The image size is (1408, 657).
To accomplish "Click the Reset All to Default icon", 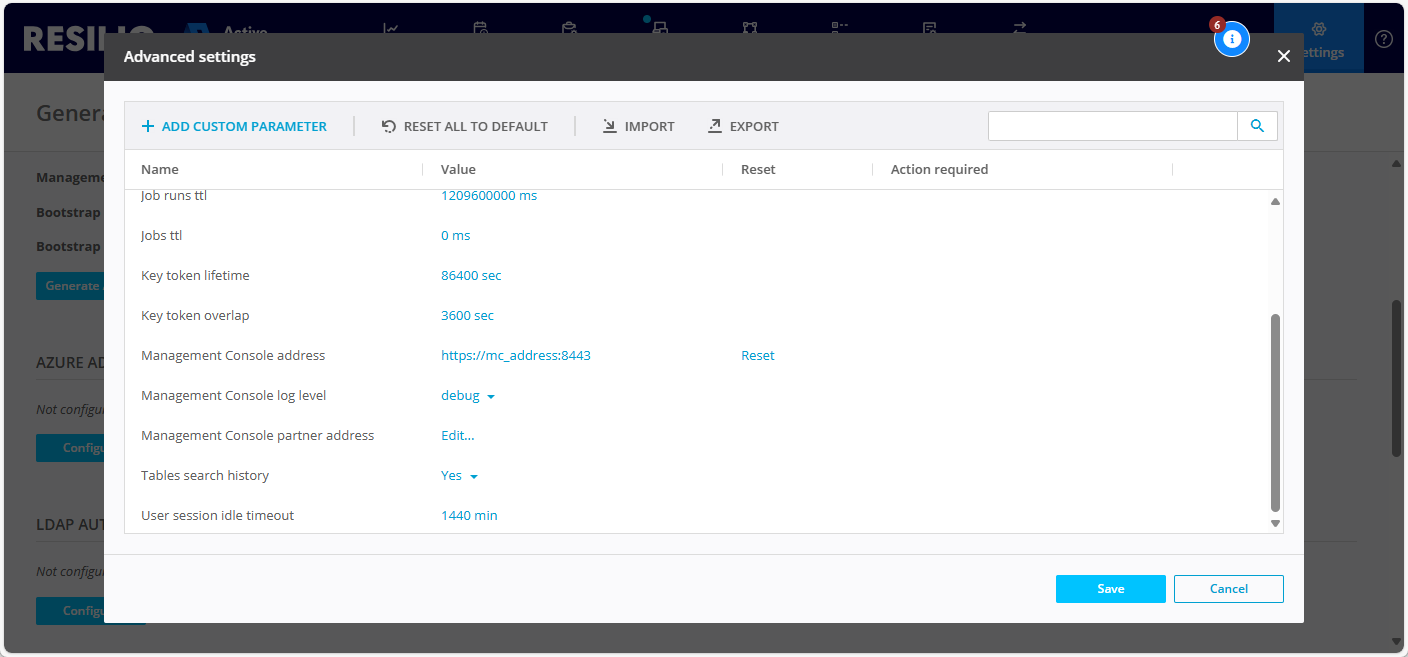I will (389, 127).
